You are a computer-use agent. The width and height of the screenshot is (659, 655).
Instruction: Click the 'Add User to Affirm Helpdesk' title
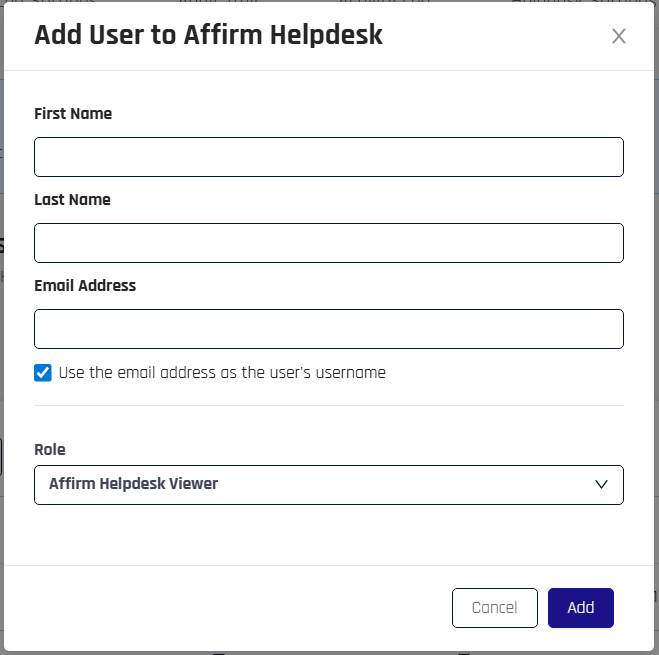point(208,36)
